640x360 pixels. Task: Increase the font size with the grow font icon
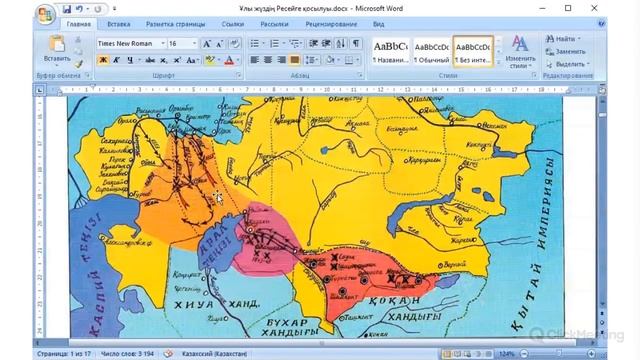pyautogui.click(x=207, y=44)
